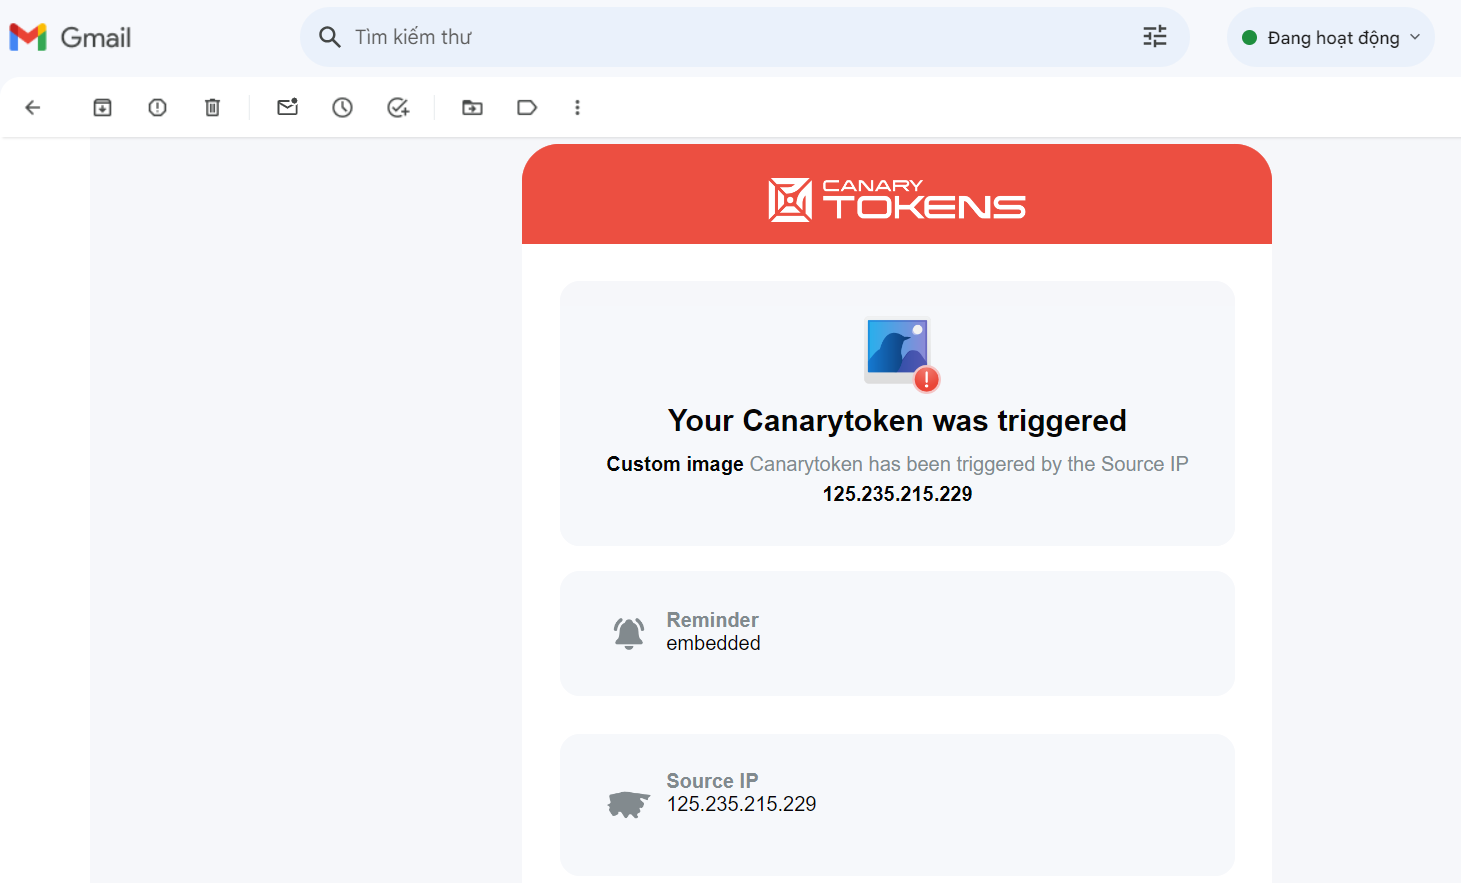Viewport: 1461px width, 883px height.
Task: Snooze this email with clock icon
Action: click(342, 107)
